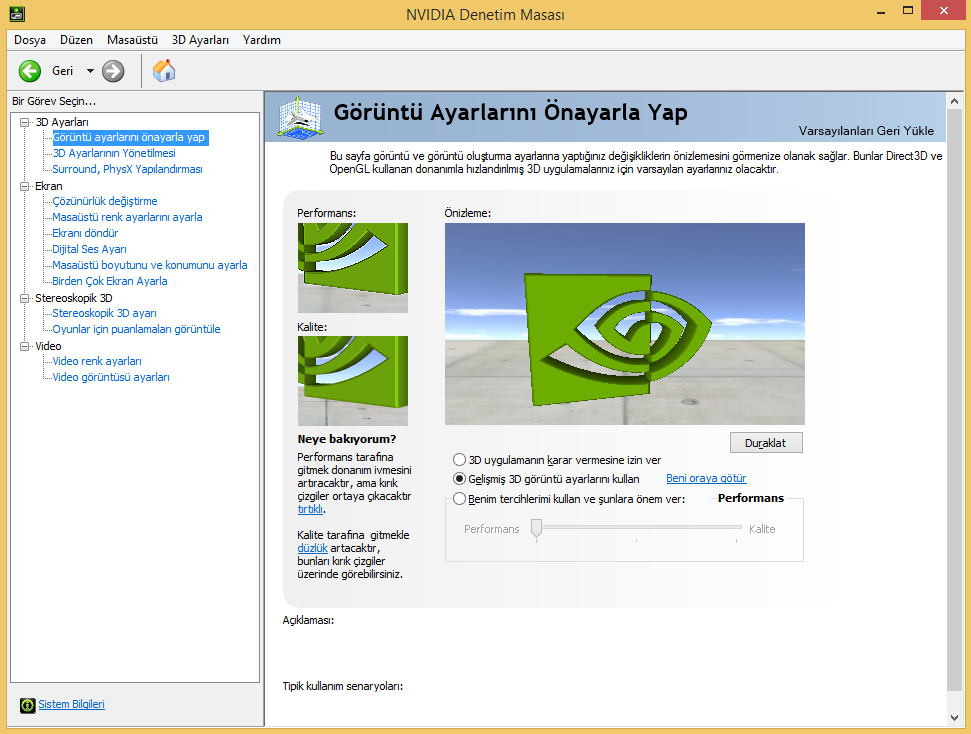Viewport: 971px width, 734px height.
Task: Click the 'Neye bakıyorum?' heading
Action: coord(347,439)
